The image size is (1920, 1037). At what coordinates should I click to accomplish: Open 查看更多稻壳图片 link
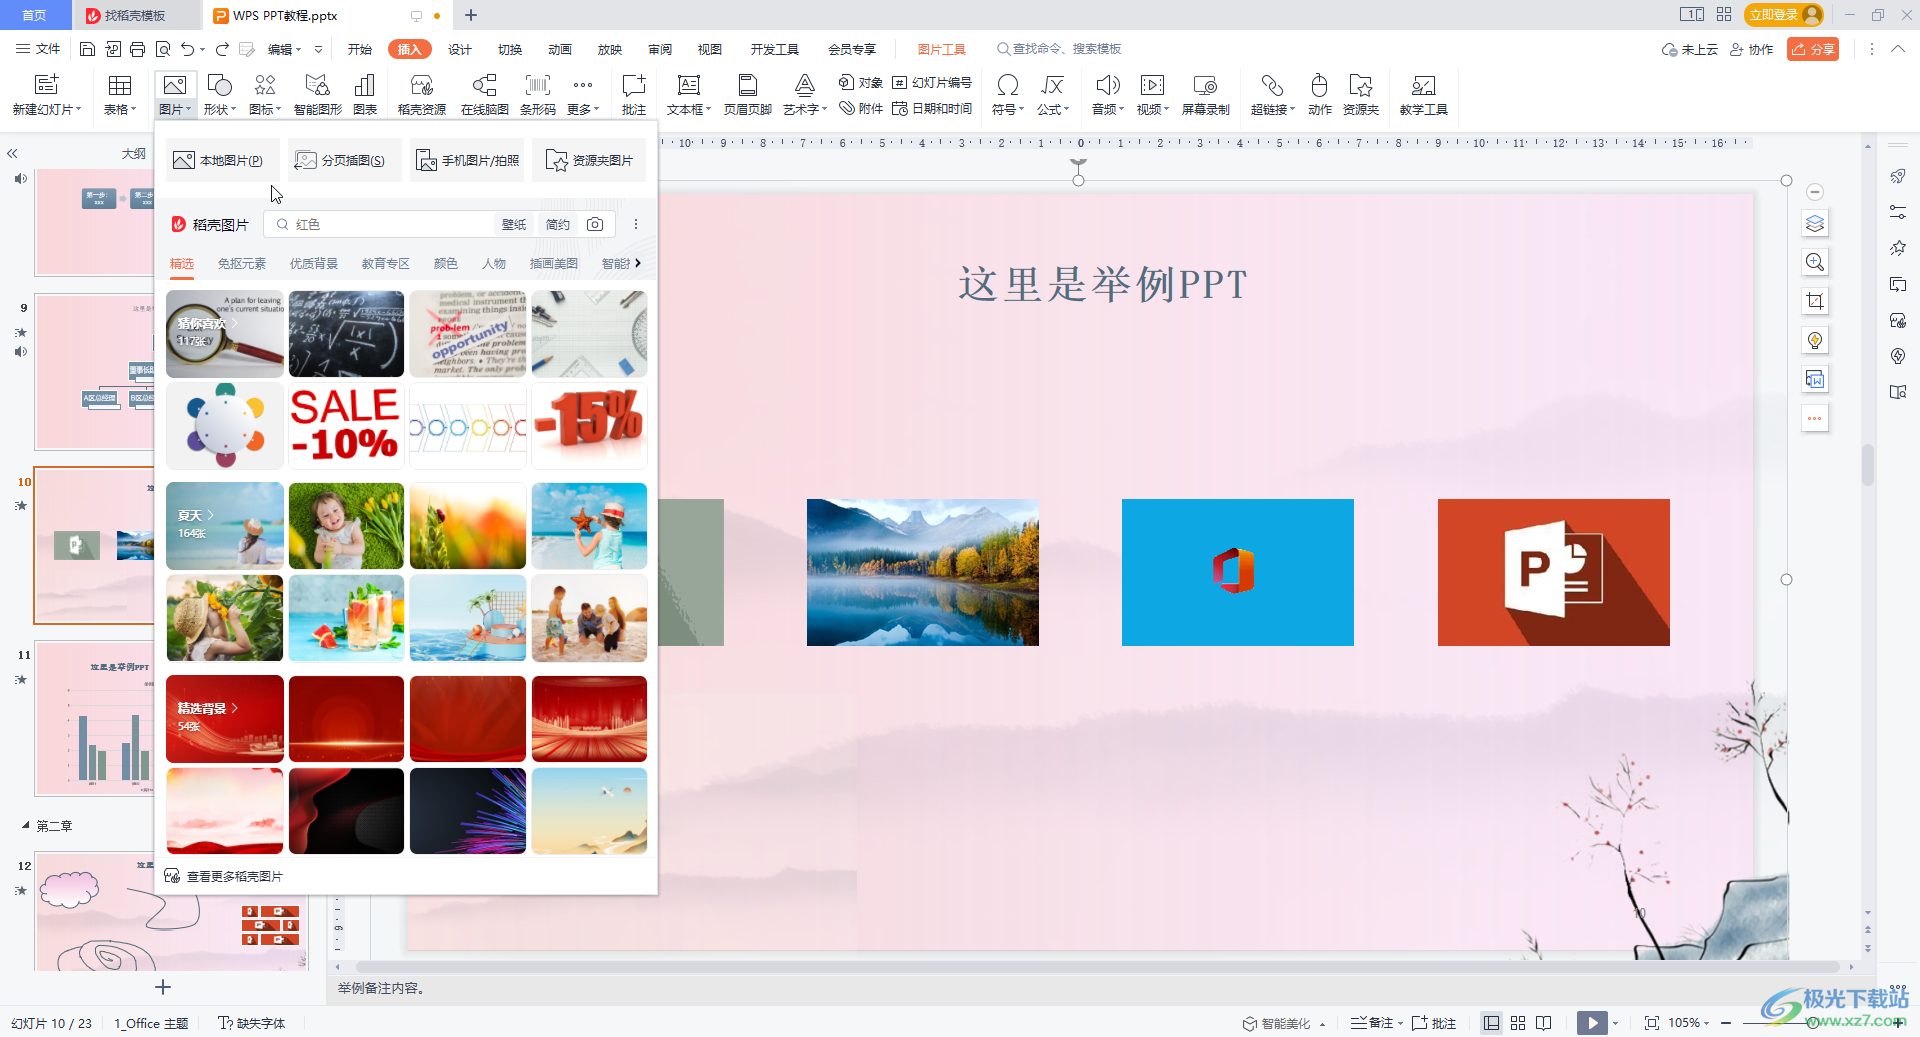(x=224, y=876)
